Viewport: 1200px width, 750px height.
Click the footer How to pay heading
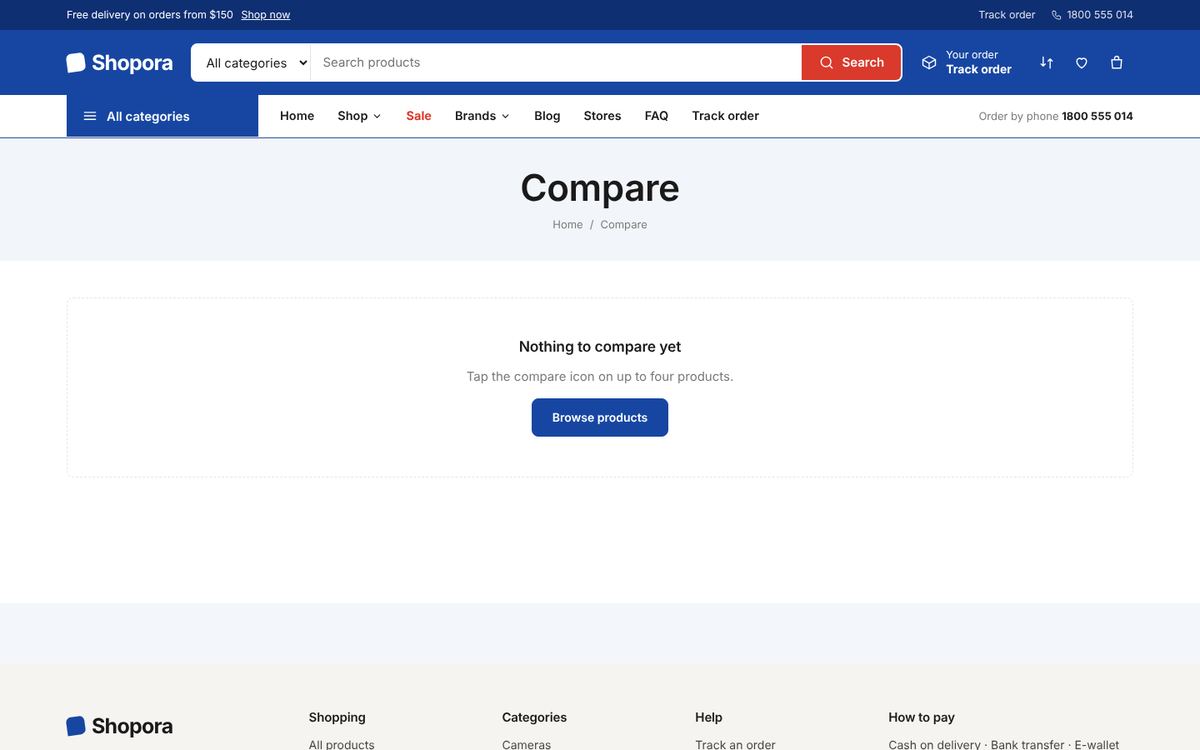[x=921, y=717]
